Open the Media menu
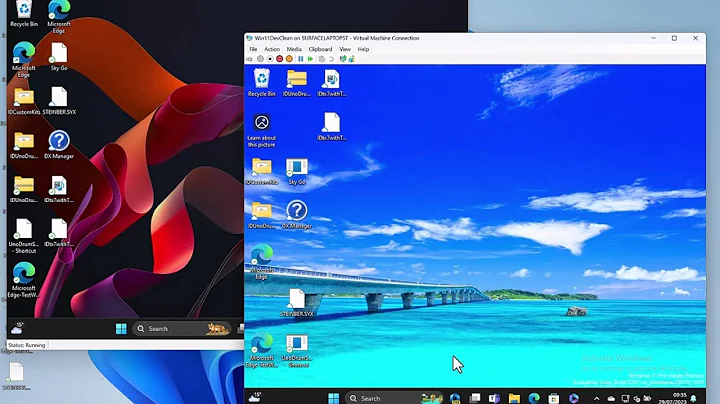 tap(294, 49)
